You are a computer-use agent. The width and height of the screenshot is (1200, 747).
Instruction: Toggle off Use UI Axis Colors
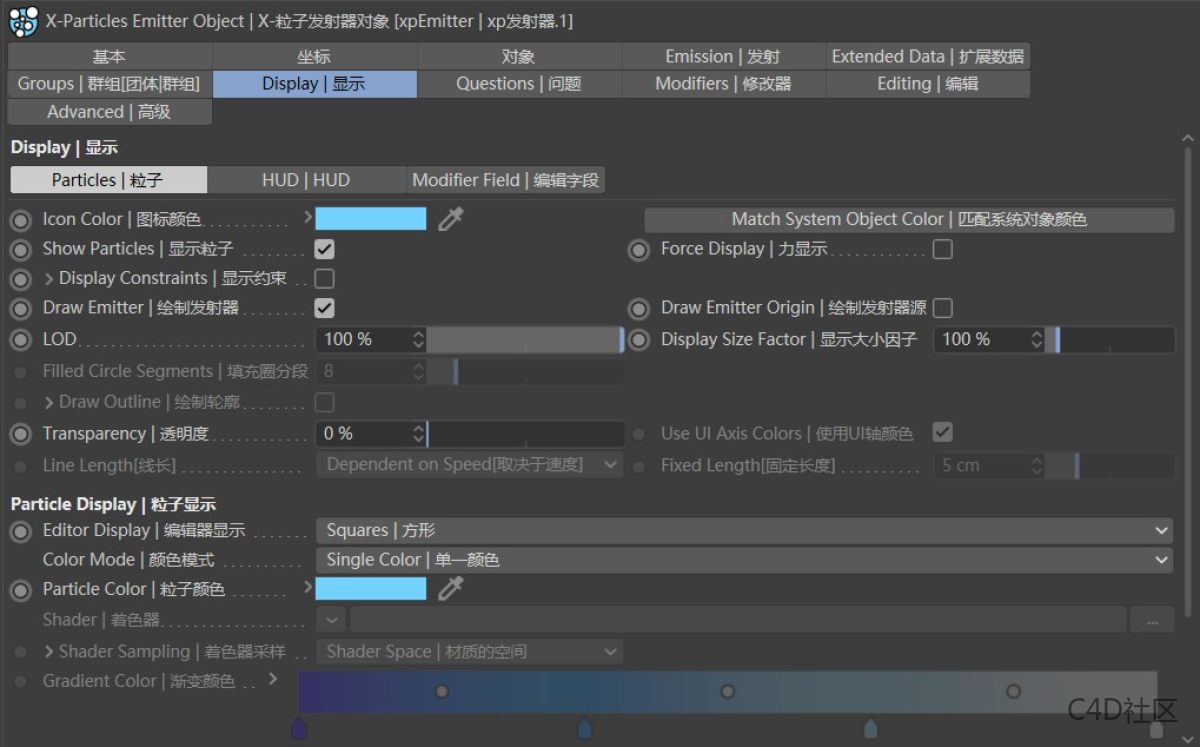pyautogui.click(x=942, y=434)
